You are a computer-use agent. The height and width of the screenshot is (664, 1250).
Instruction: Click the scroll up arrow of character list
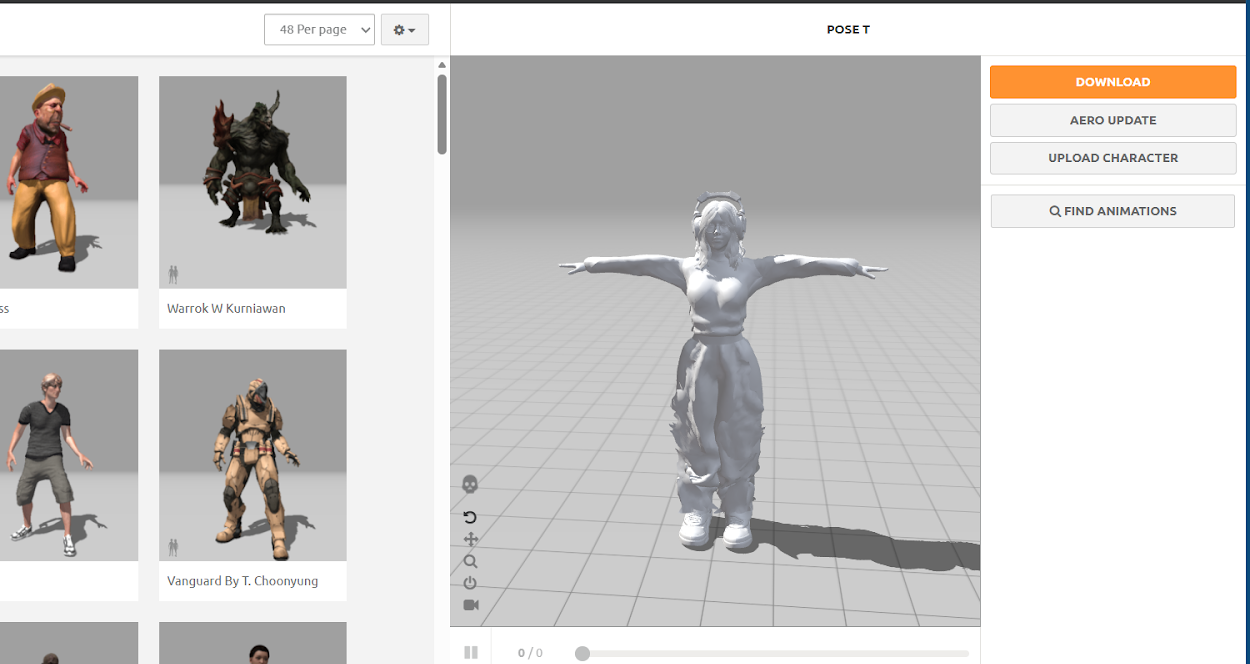point(442,66)
